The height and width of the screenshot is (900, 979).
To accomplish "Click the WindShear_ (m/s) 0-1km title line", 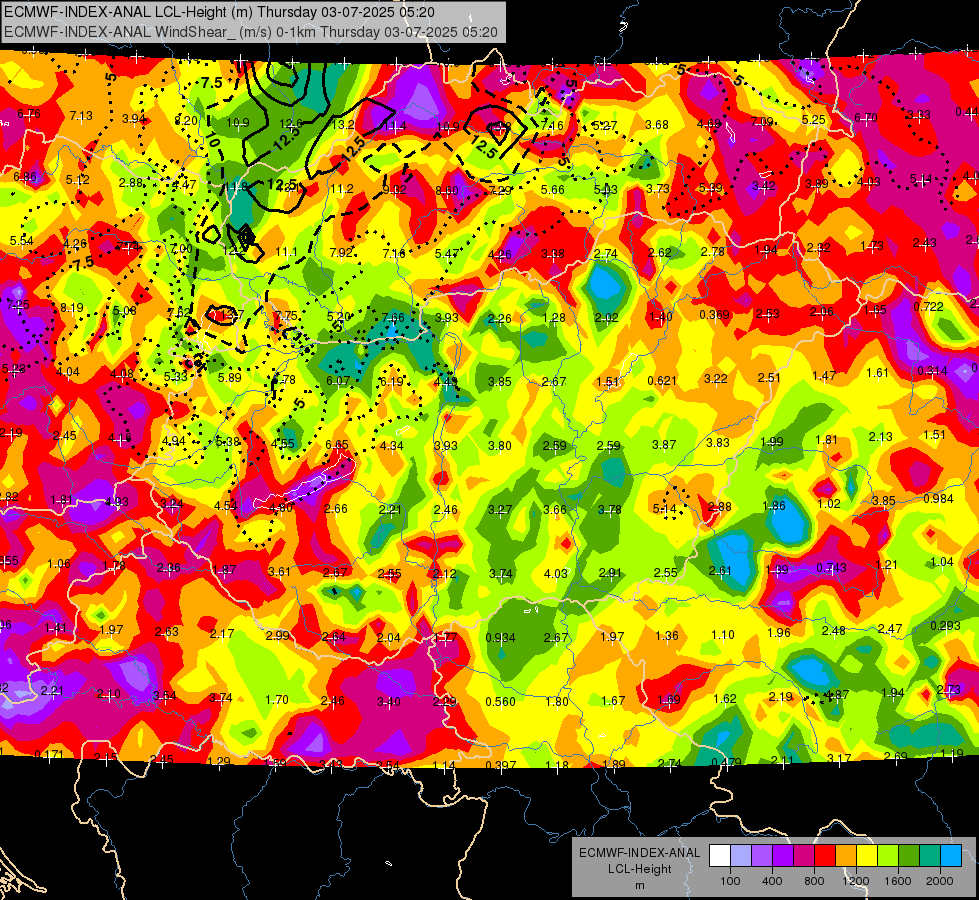I will pyautogui.click(x=250, y=32).
